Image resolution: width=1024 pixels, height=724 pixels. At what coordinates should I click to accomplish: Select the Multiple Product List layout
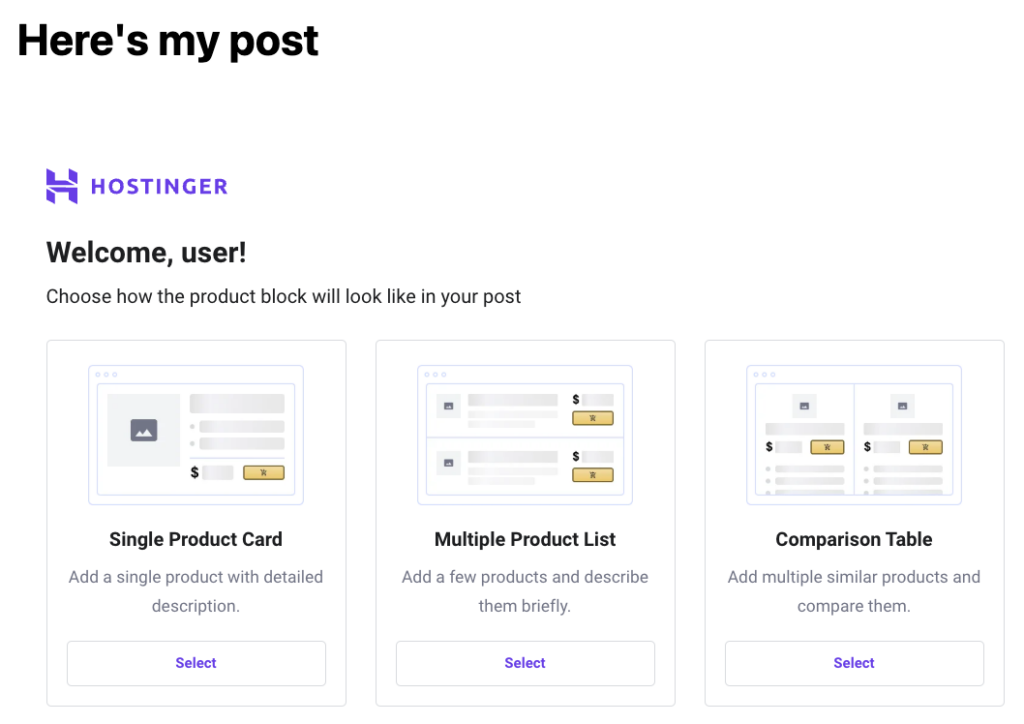(x=525, y=663)
